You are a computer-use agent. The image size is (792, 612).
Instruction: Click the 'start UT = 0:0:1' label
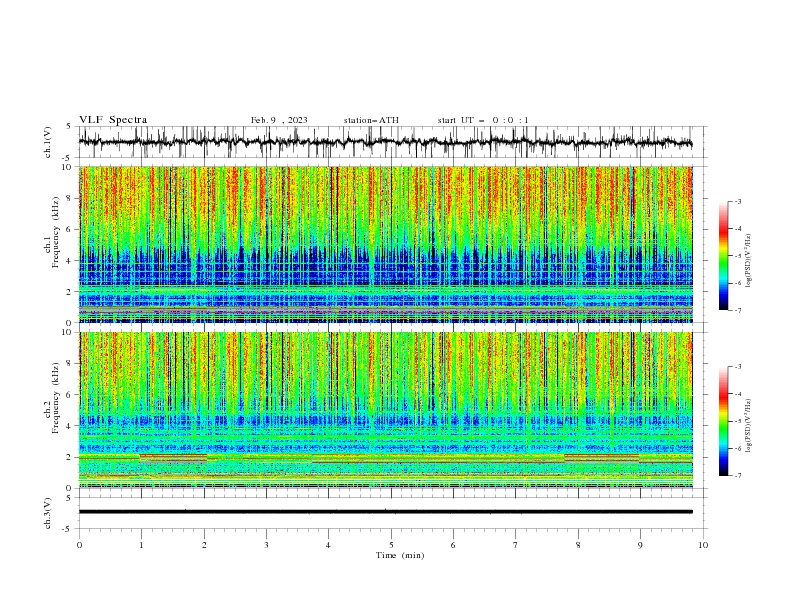tap(483, 120)
